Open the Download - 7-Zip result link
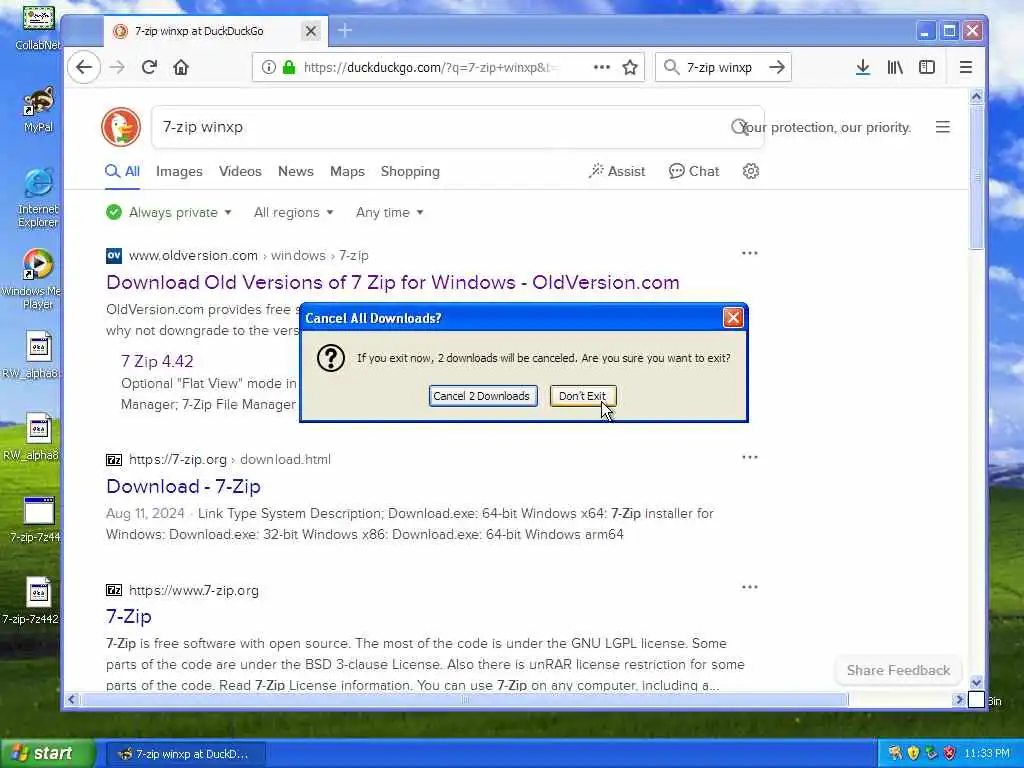 (183, 486)
